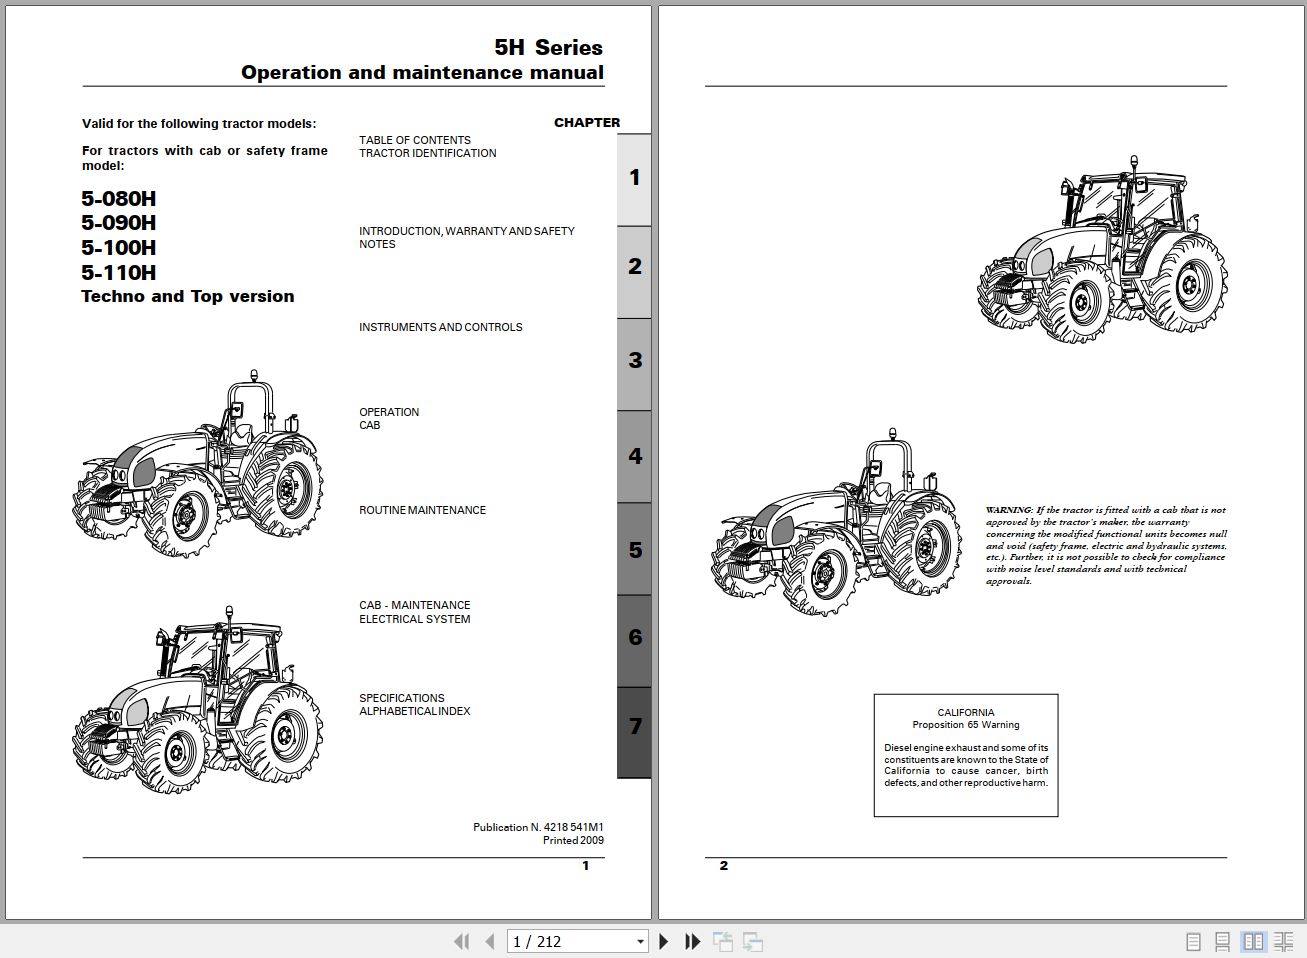This screenshot has height=958, width=1307.
Task: Click the 5-110H model text
Action: [x=119, y=273]
